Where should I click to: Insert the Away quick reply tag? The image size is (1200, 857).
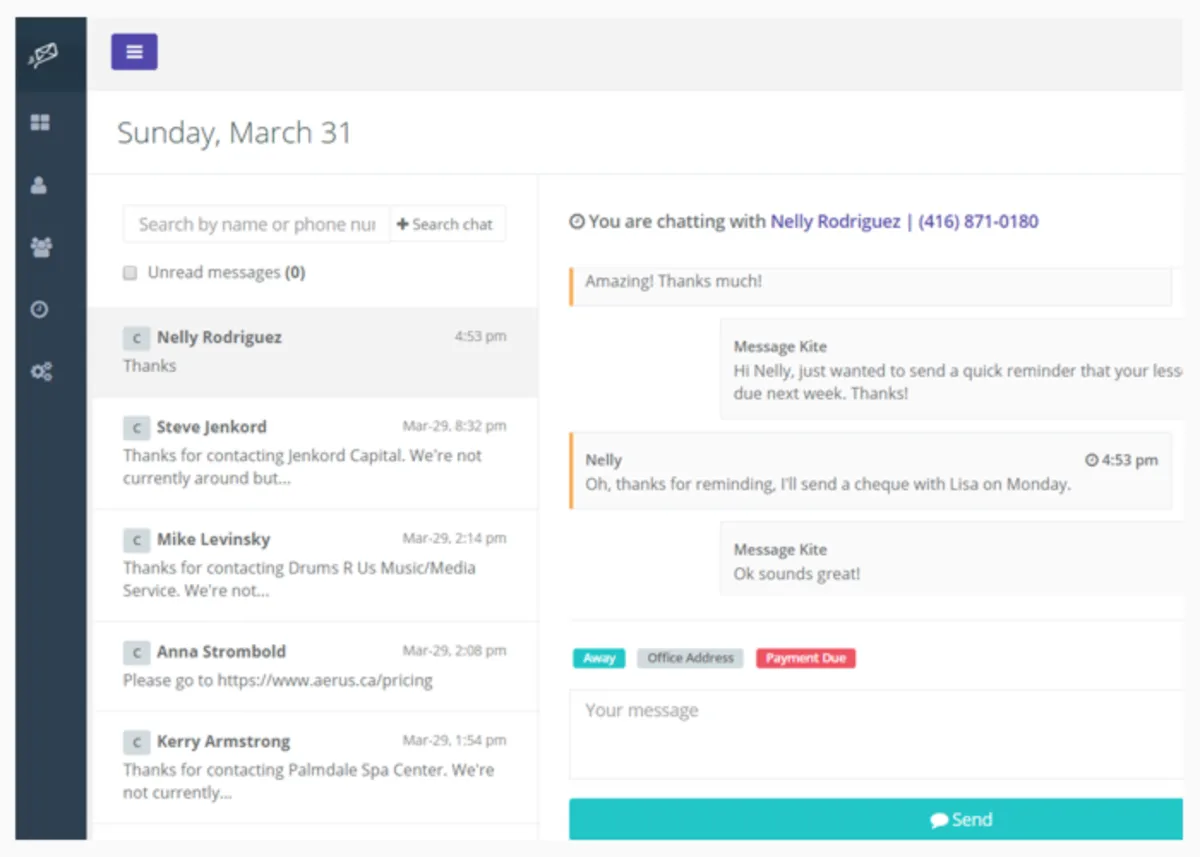tap(599, 658)
